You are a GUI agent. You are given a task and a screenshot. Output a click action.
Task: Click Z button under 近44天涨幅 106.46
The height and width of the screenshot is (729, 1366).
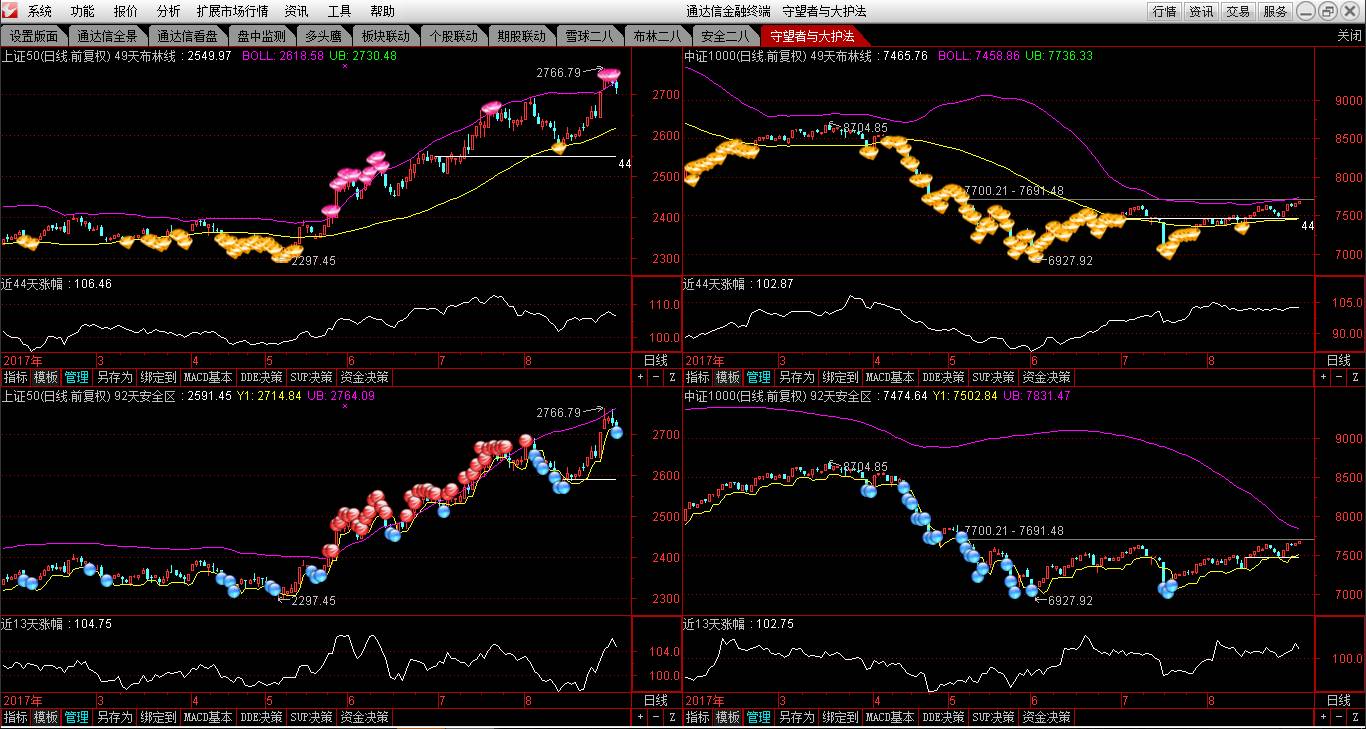coord(672,377)
